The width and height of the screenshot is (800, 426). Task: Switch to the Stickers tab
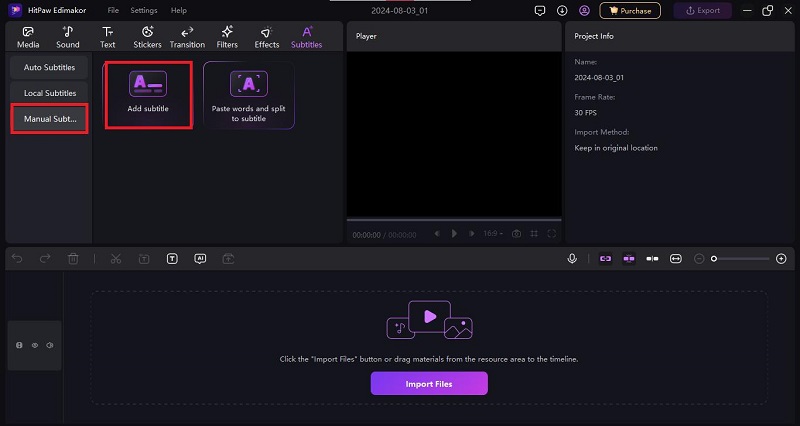[x=147, y=37]
